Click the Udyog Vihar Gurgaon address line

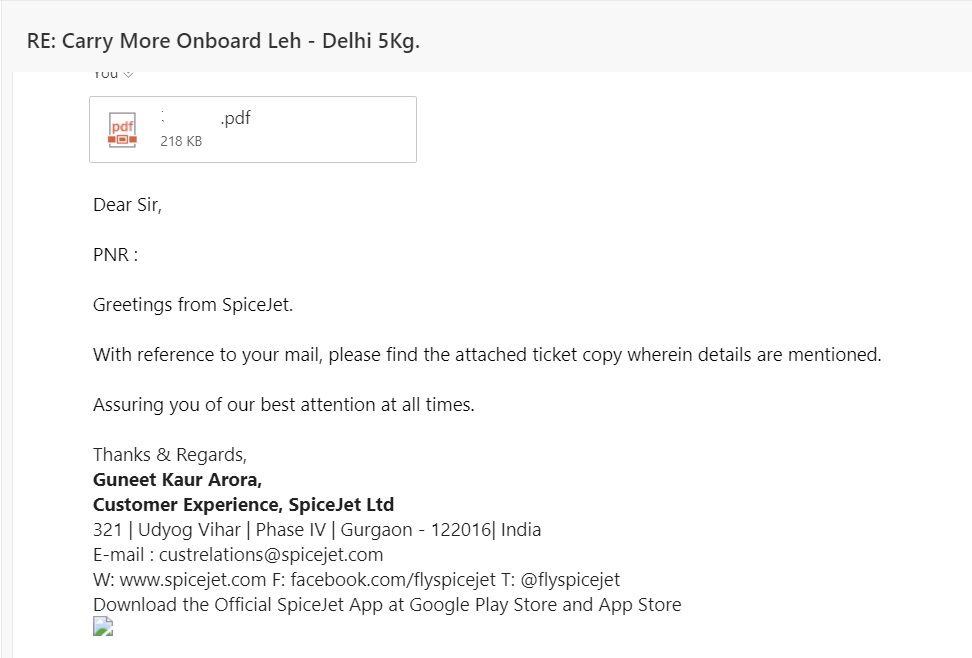317,530
